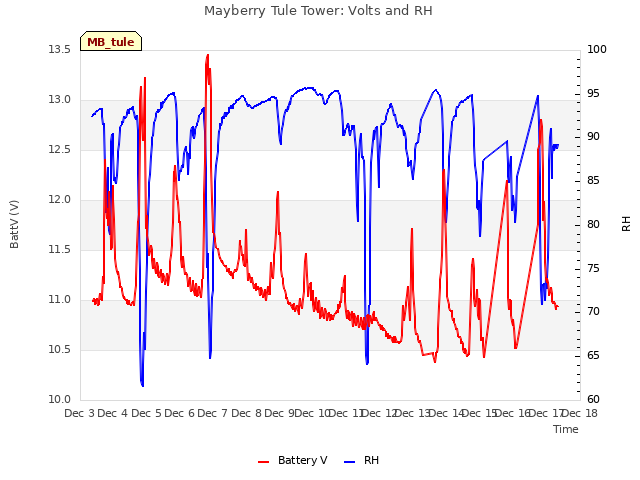Click the 70 right axis tick label
The width and height of the screenshot is (640, 480).
tap(593, 312)
